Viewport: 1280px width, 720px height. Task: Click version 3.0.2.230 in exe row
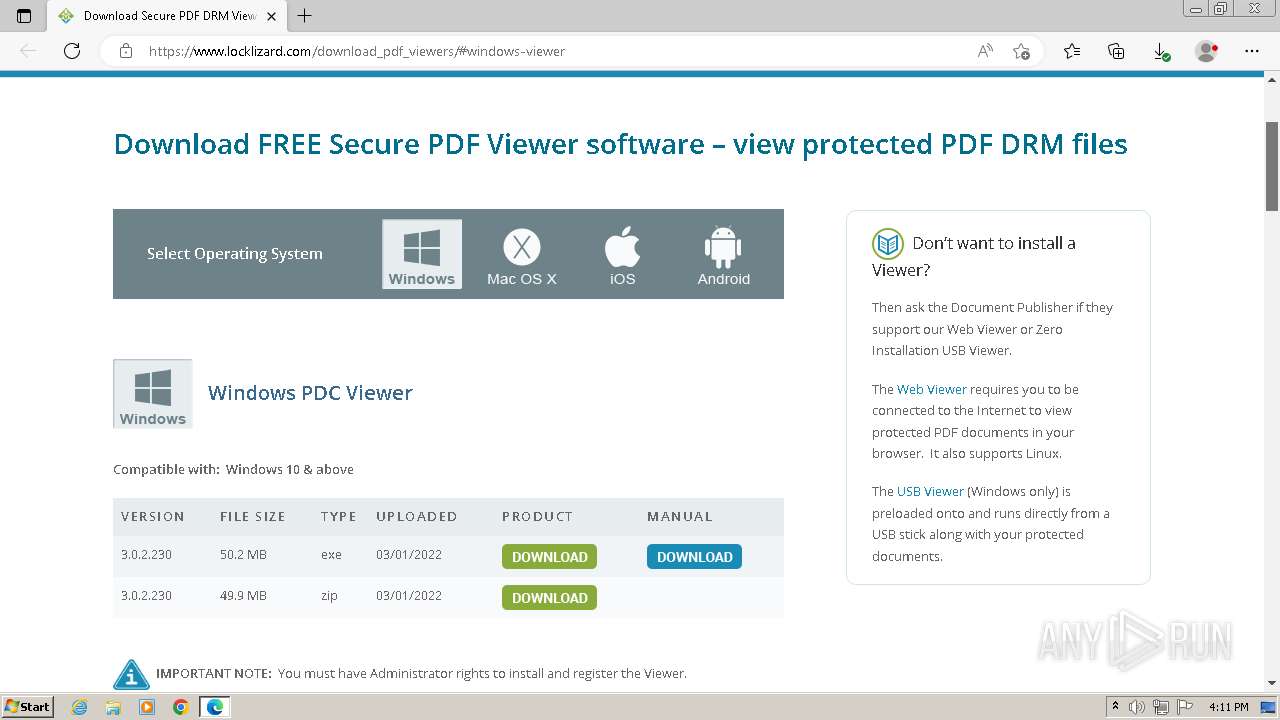[146, 555]
